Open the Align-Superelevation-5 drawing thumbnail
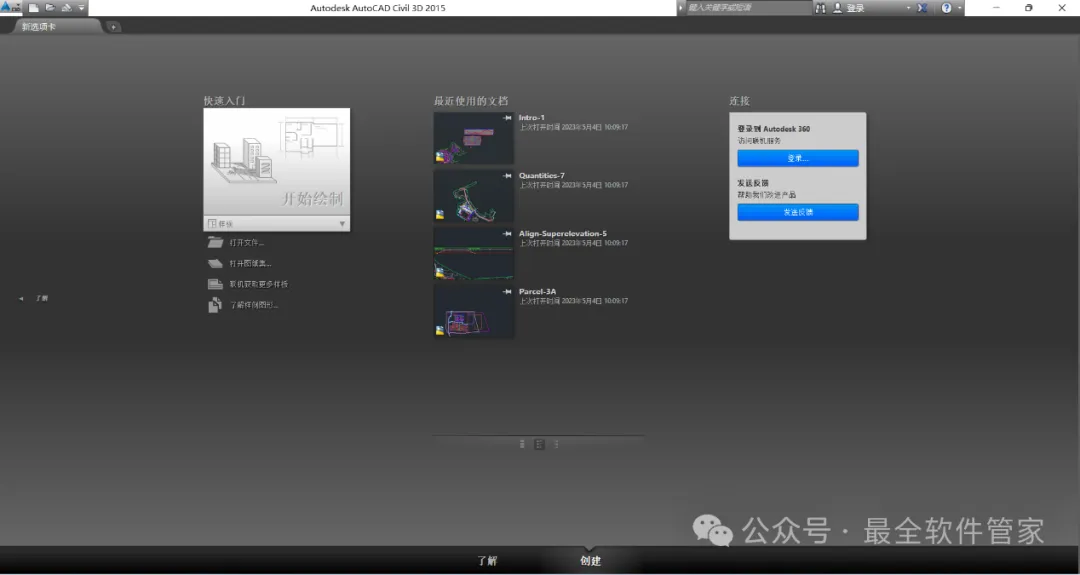 point(473,253)
